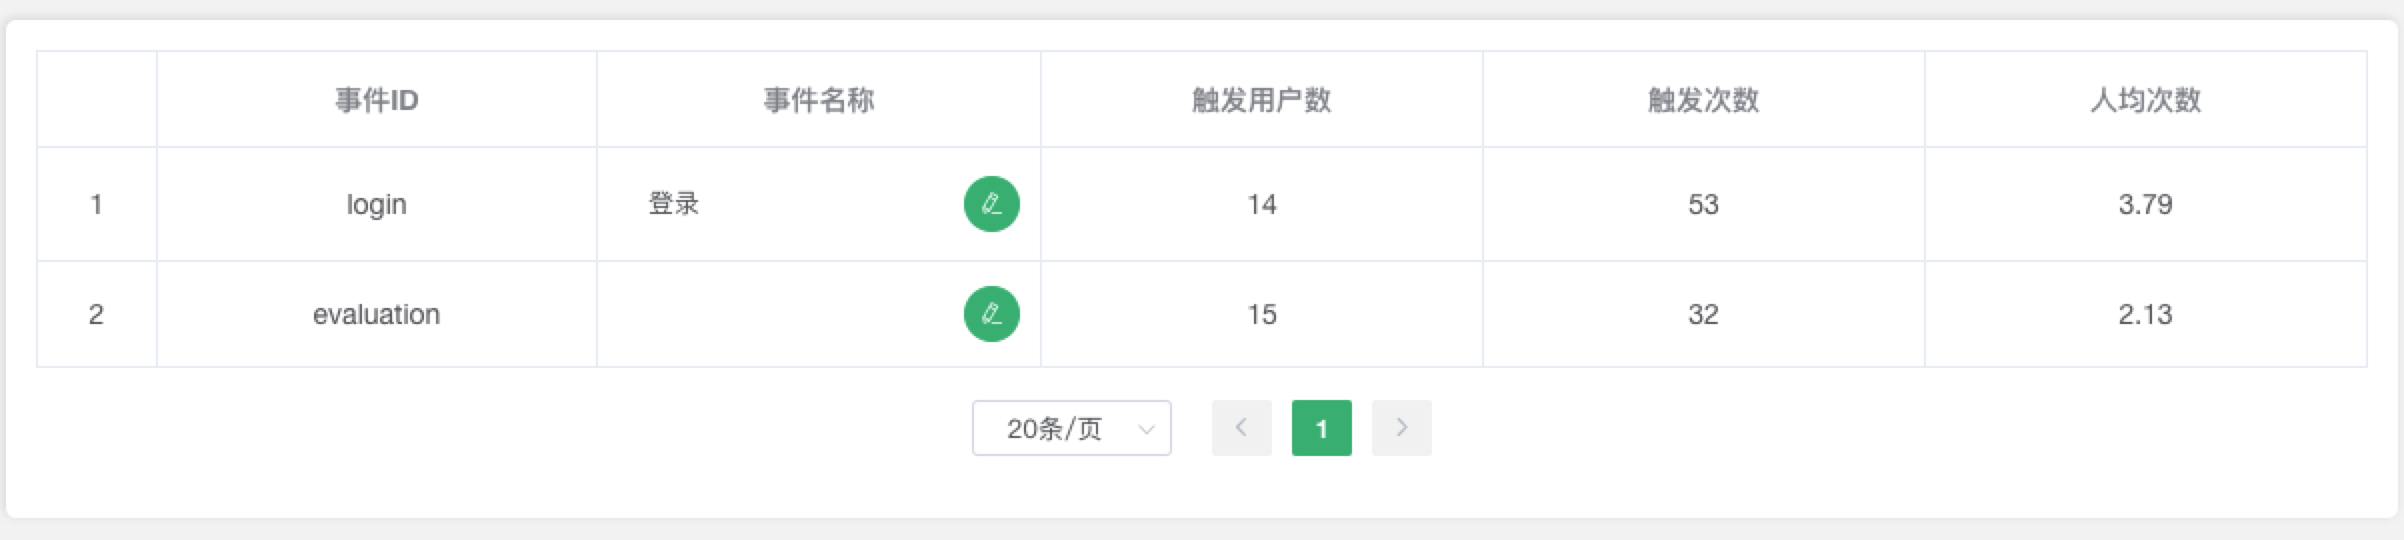Click the 32 trigger count value

click(x=1703, y=315)
